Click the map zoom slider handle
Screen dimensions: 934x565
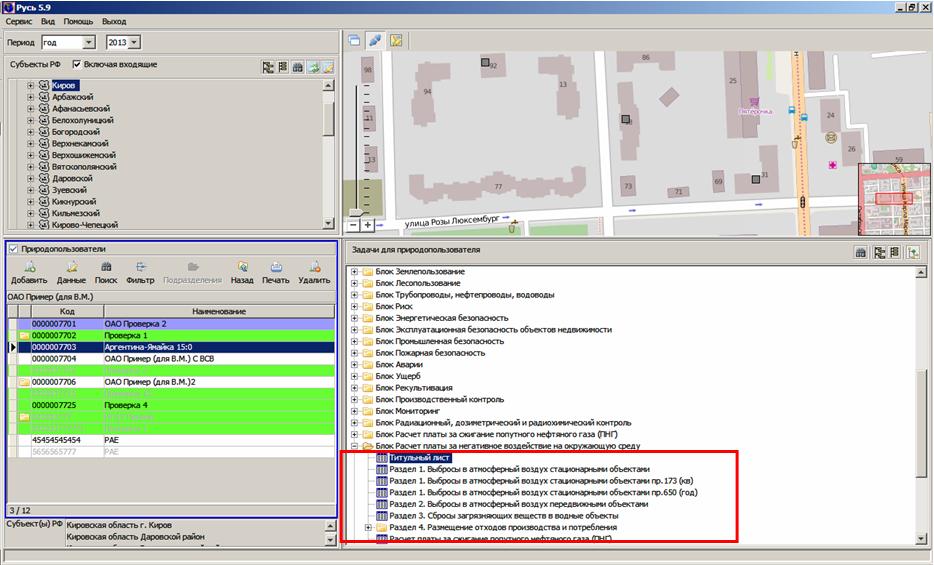tap(357, 212)
